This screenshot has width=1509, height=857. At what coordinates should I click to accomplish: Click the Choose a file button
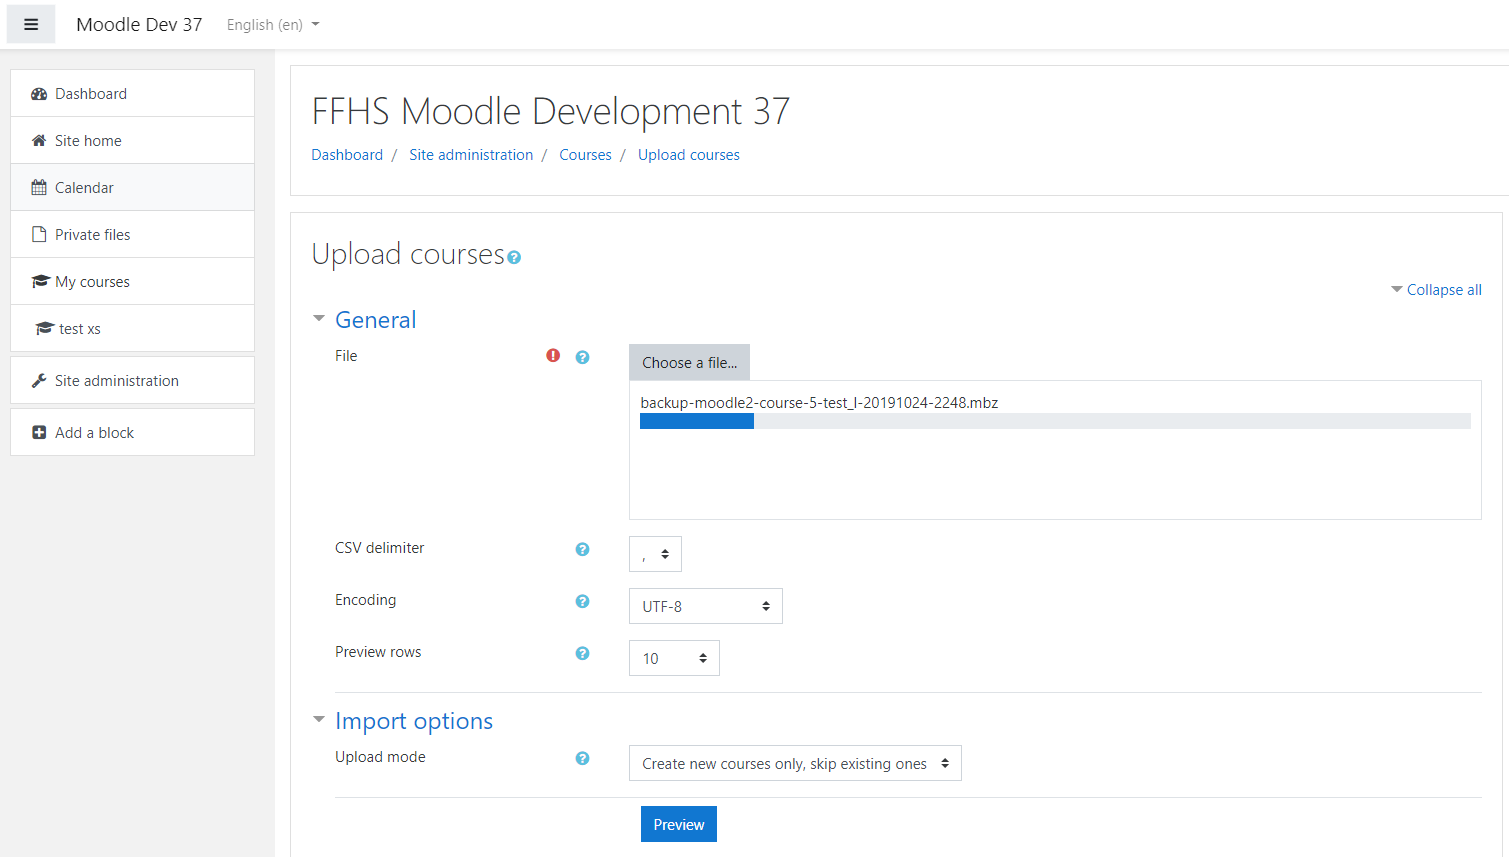coord(689,363)
